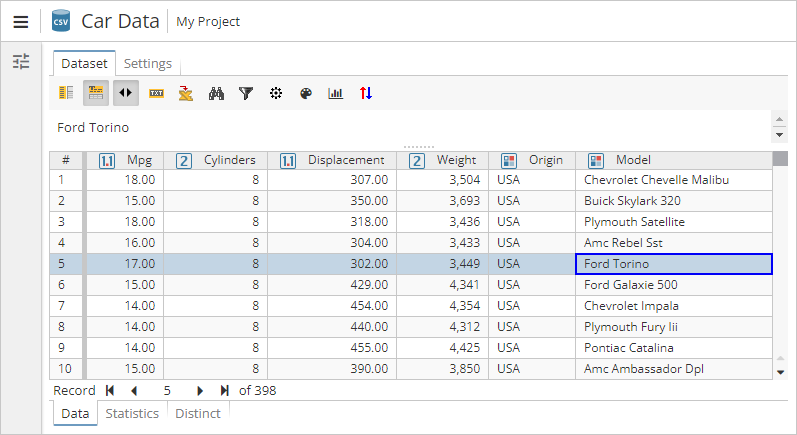The height and width of the screenshot is (435, 797).
Task: Click the red-blue sort arrows icon
Action: coord(366,93)
